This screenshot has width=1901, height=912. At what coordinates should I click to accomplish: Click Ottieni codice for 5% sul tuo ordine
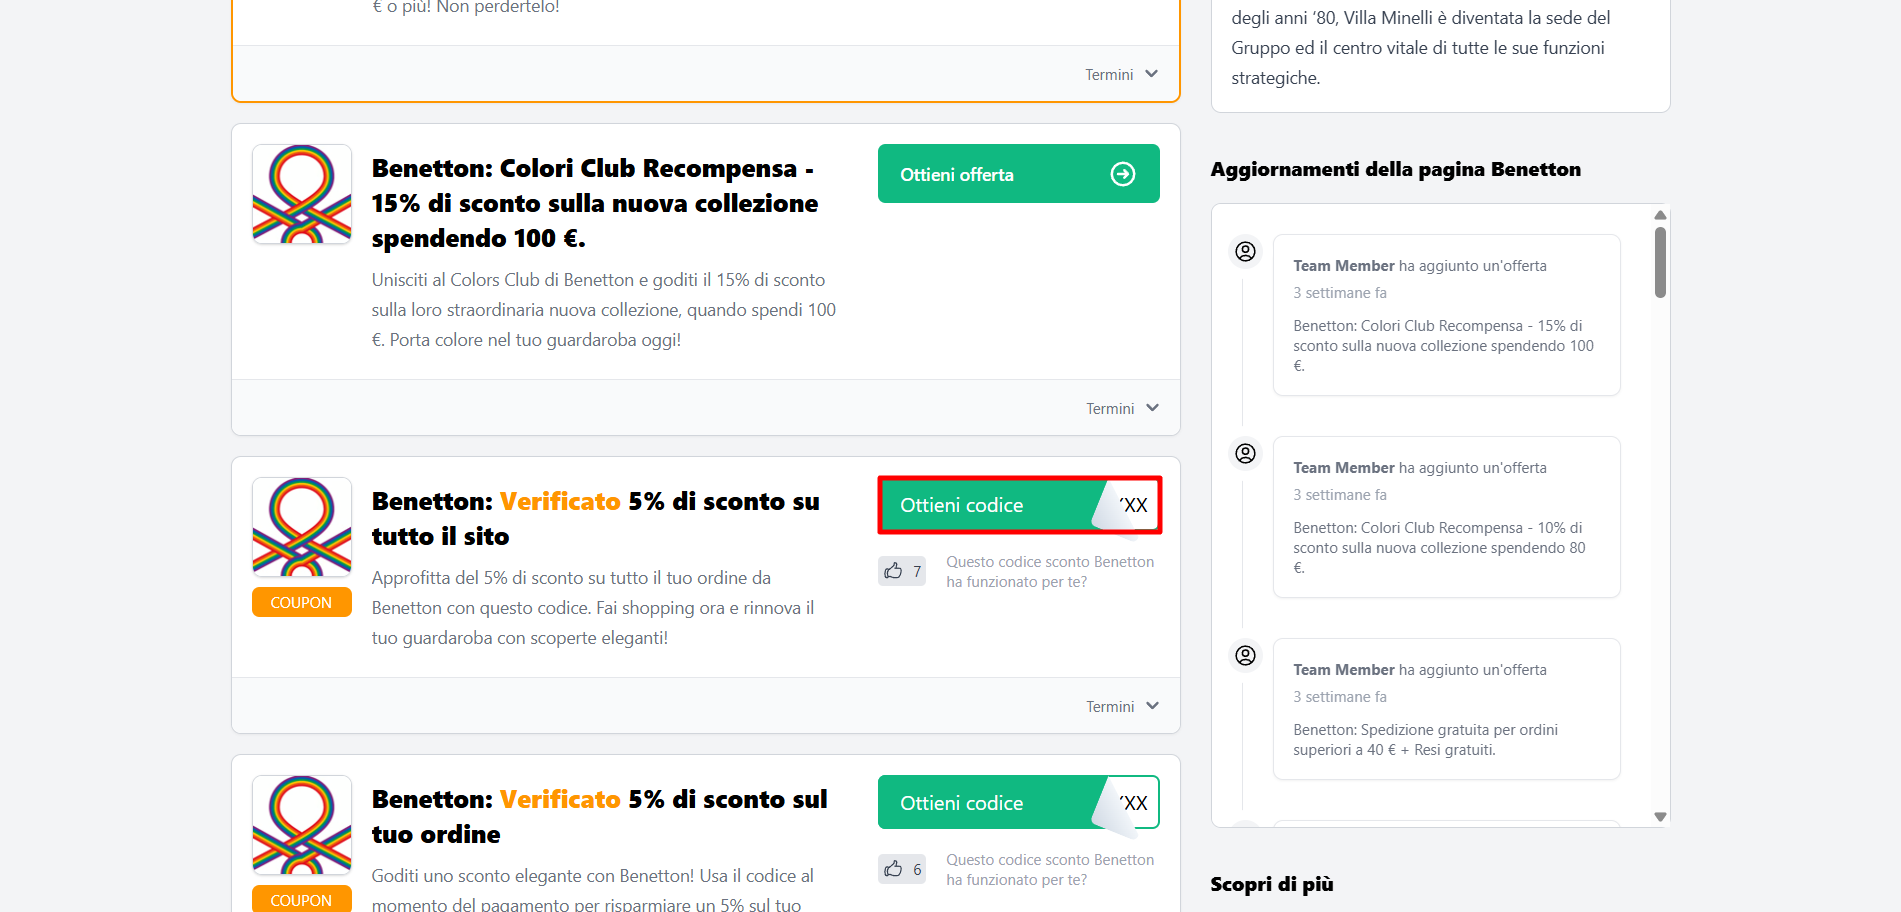coord(1019,802)
